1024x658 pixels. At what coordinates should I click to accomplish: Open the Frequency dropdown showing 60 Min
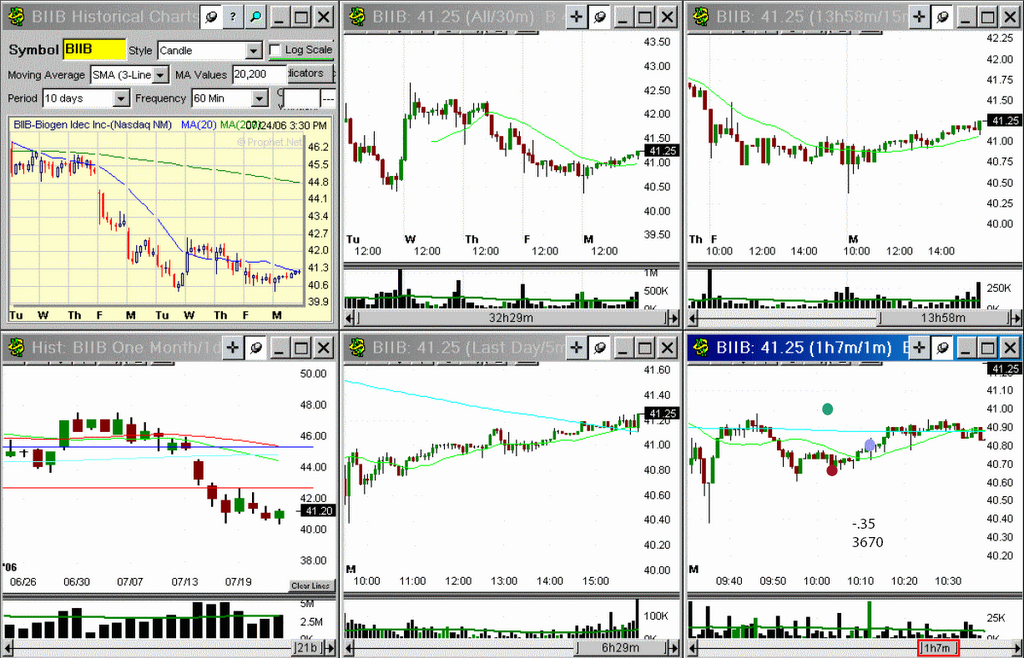point(259,99)
